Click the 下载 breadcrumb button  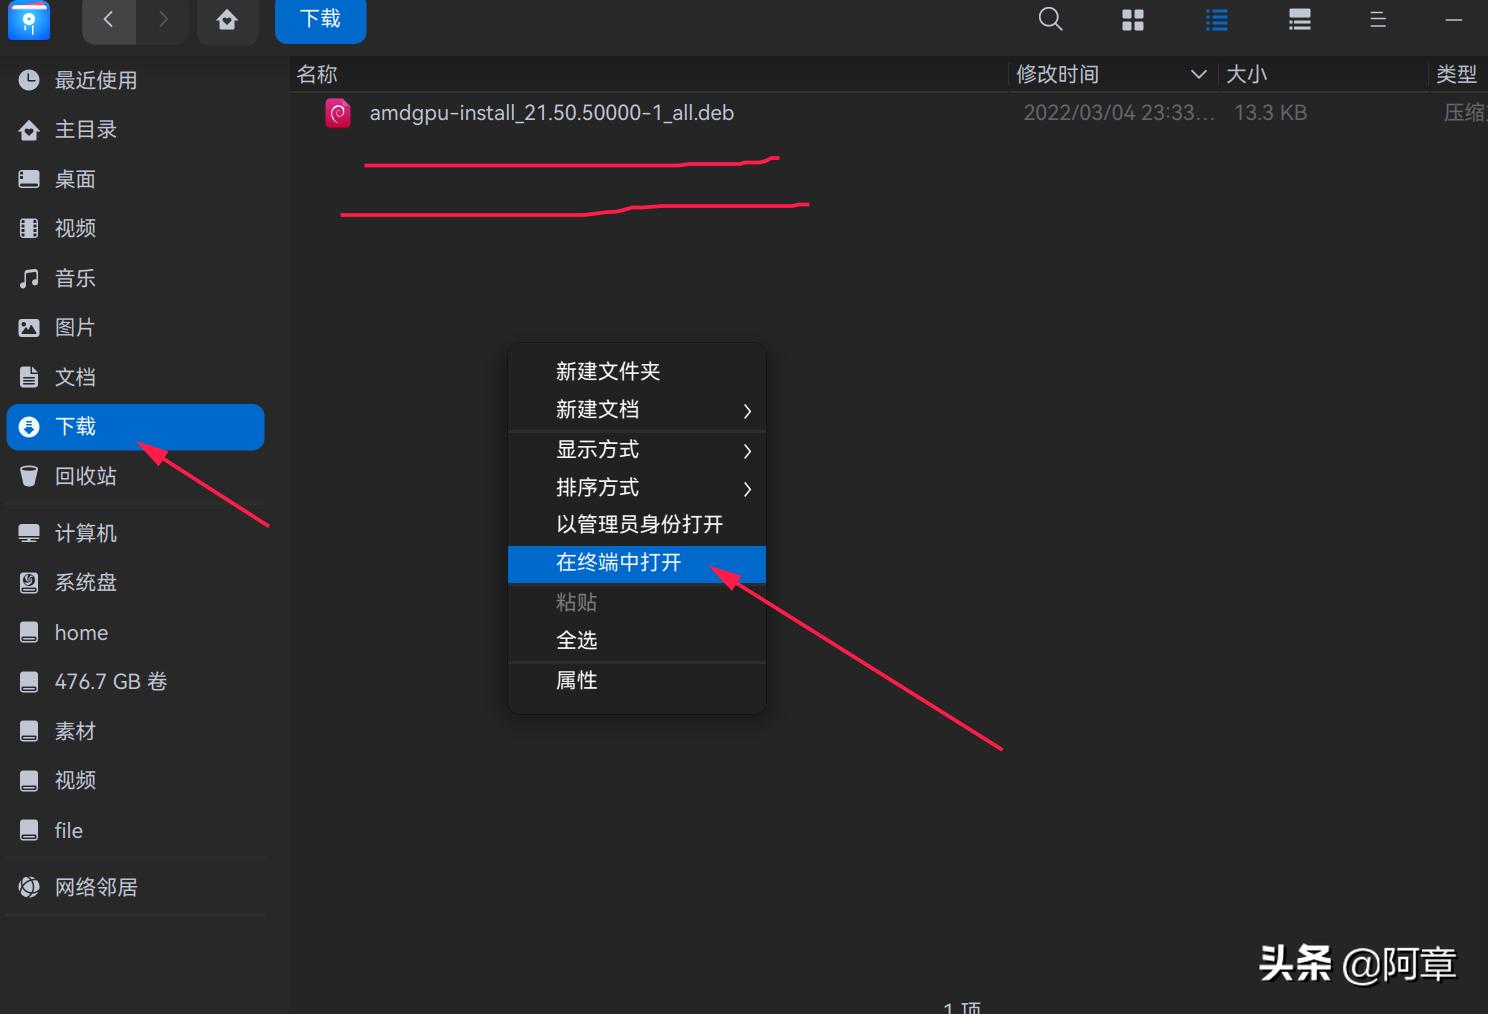coord(320,19)
